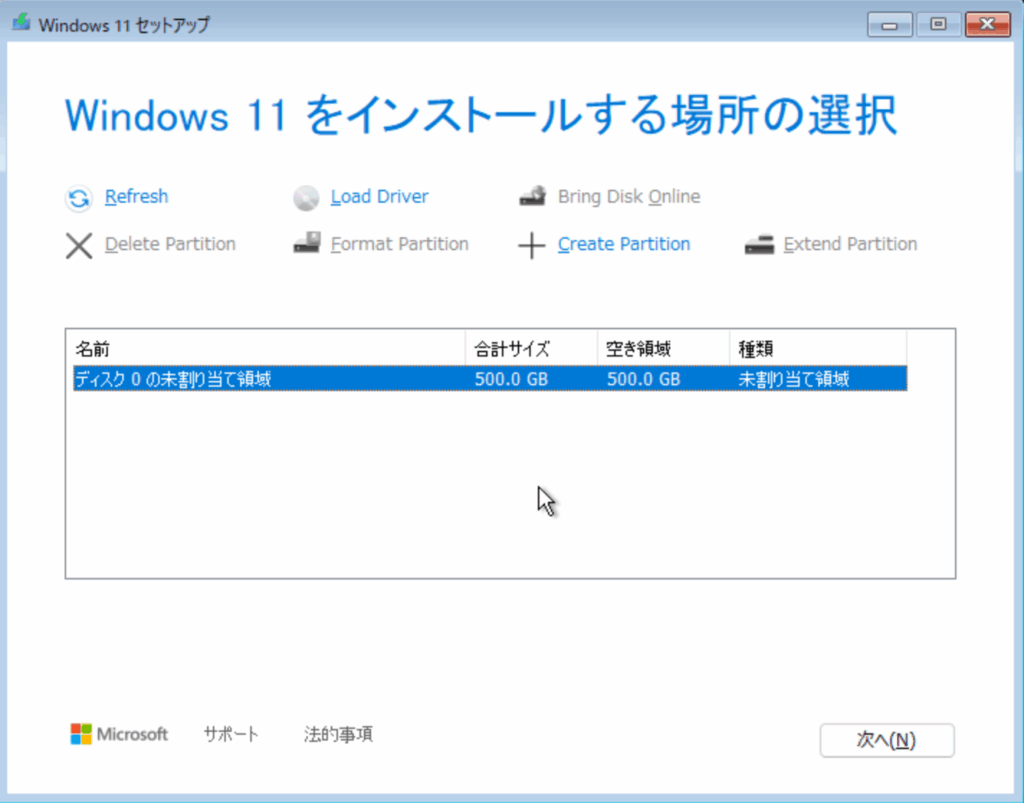Image resolution: width=1024 pixels, height=803 pixels.
Task: Sort by the 合計サイズ column header
Action: (x=531, y=349)
